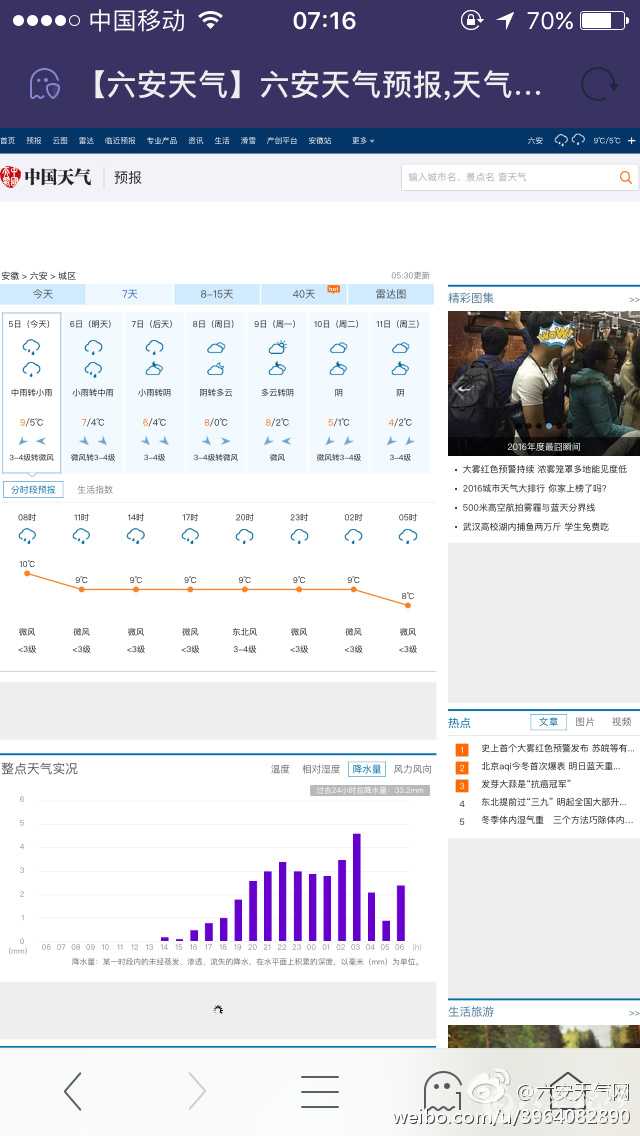Click the orange search magnifier icon
This screenshot has height=1136, width=640.
point(626,177)
